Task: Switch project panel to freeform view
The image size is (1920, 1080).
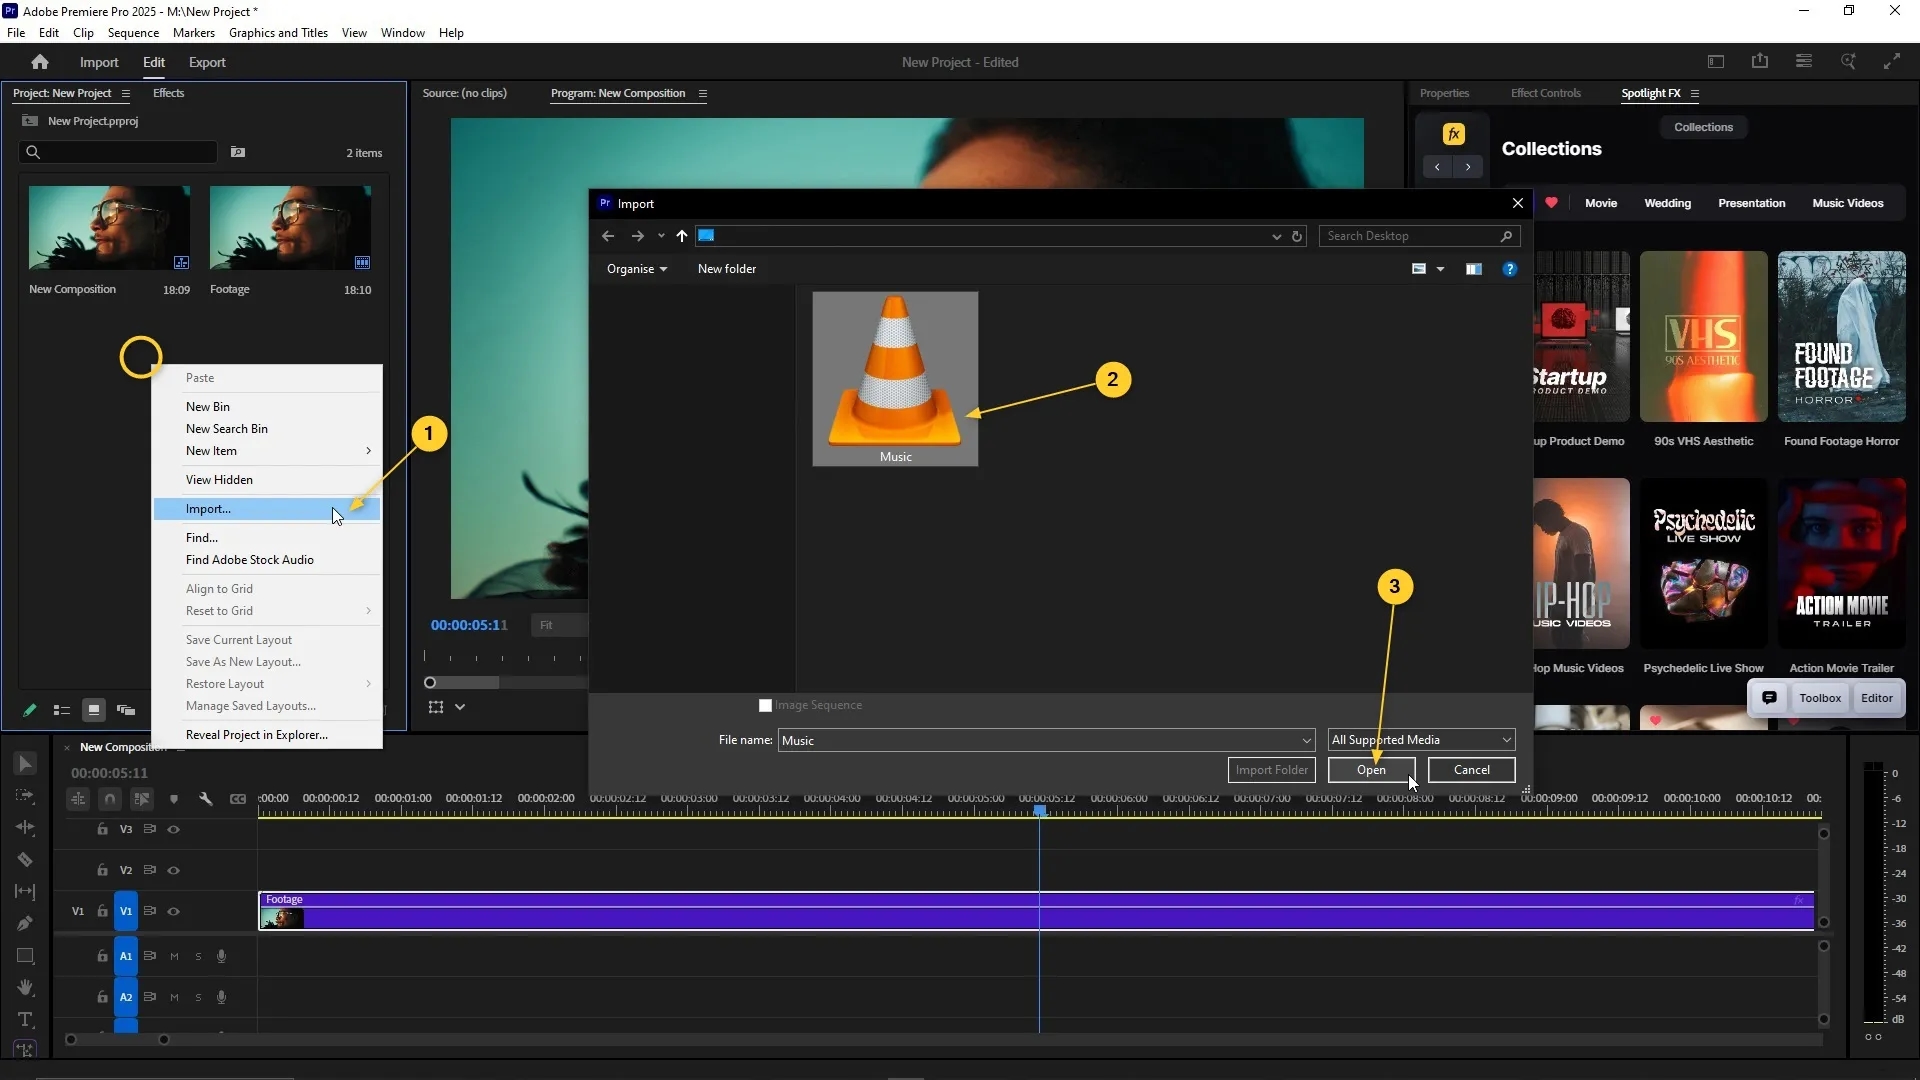Action: click(x=126, y=710)
